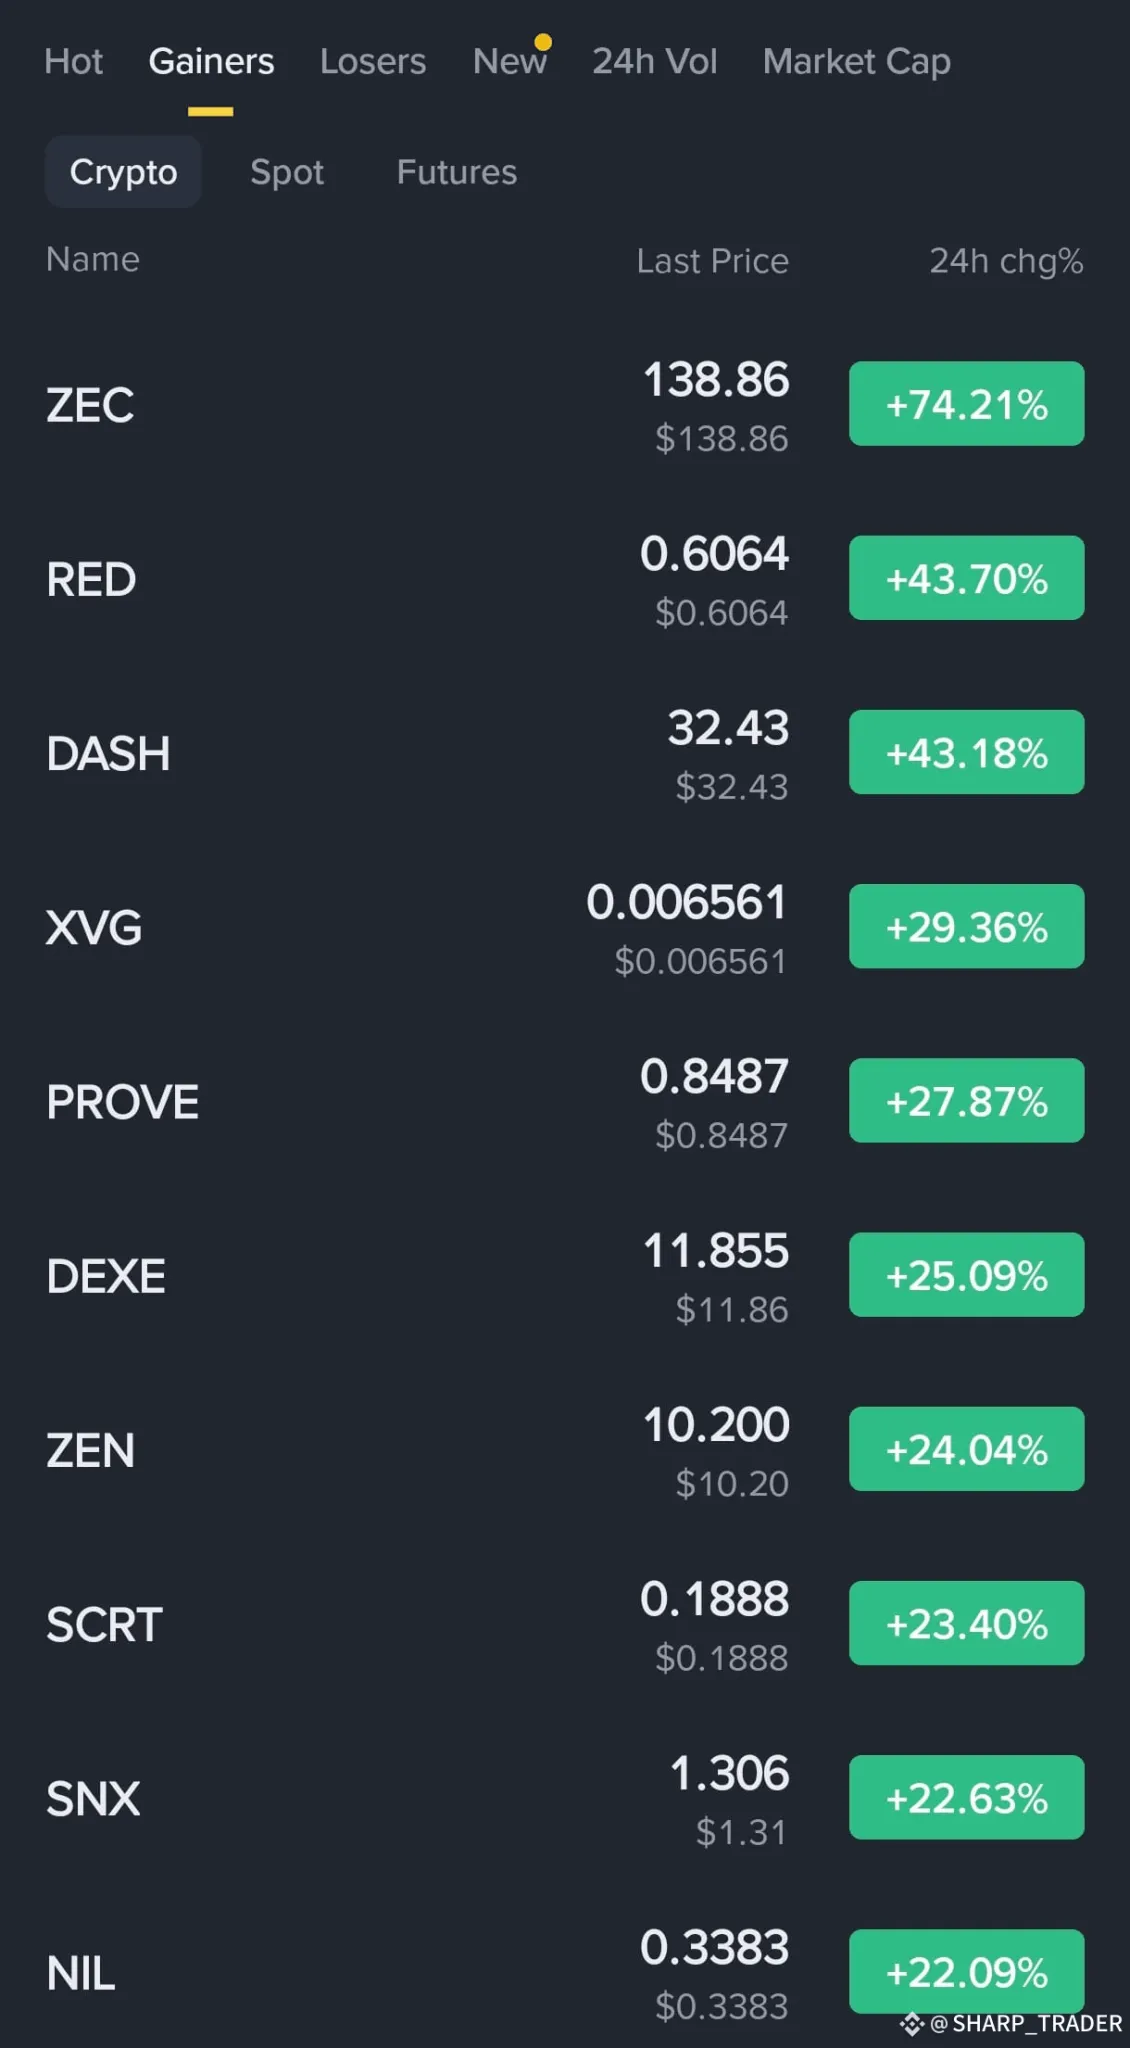The image size is (1130, 2048).
Task: Open the Losers tab
Action: point(372,62)
